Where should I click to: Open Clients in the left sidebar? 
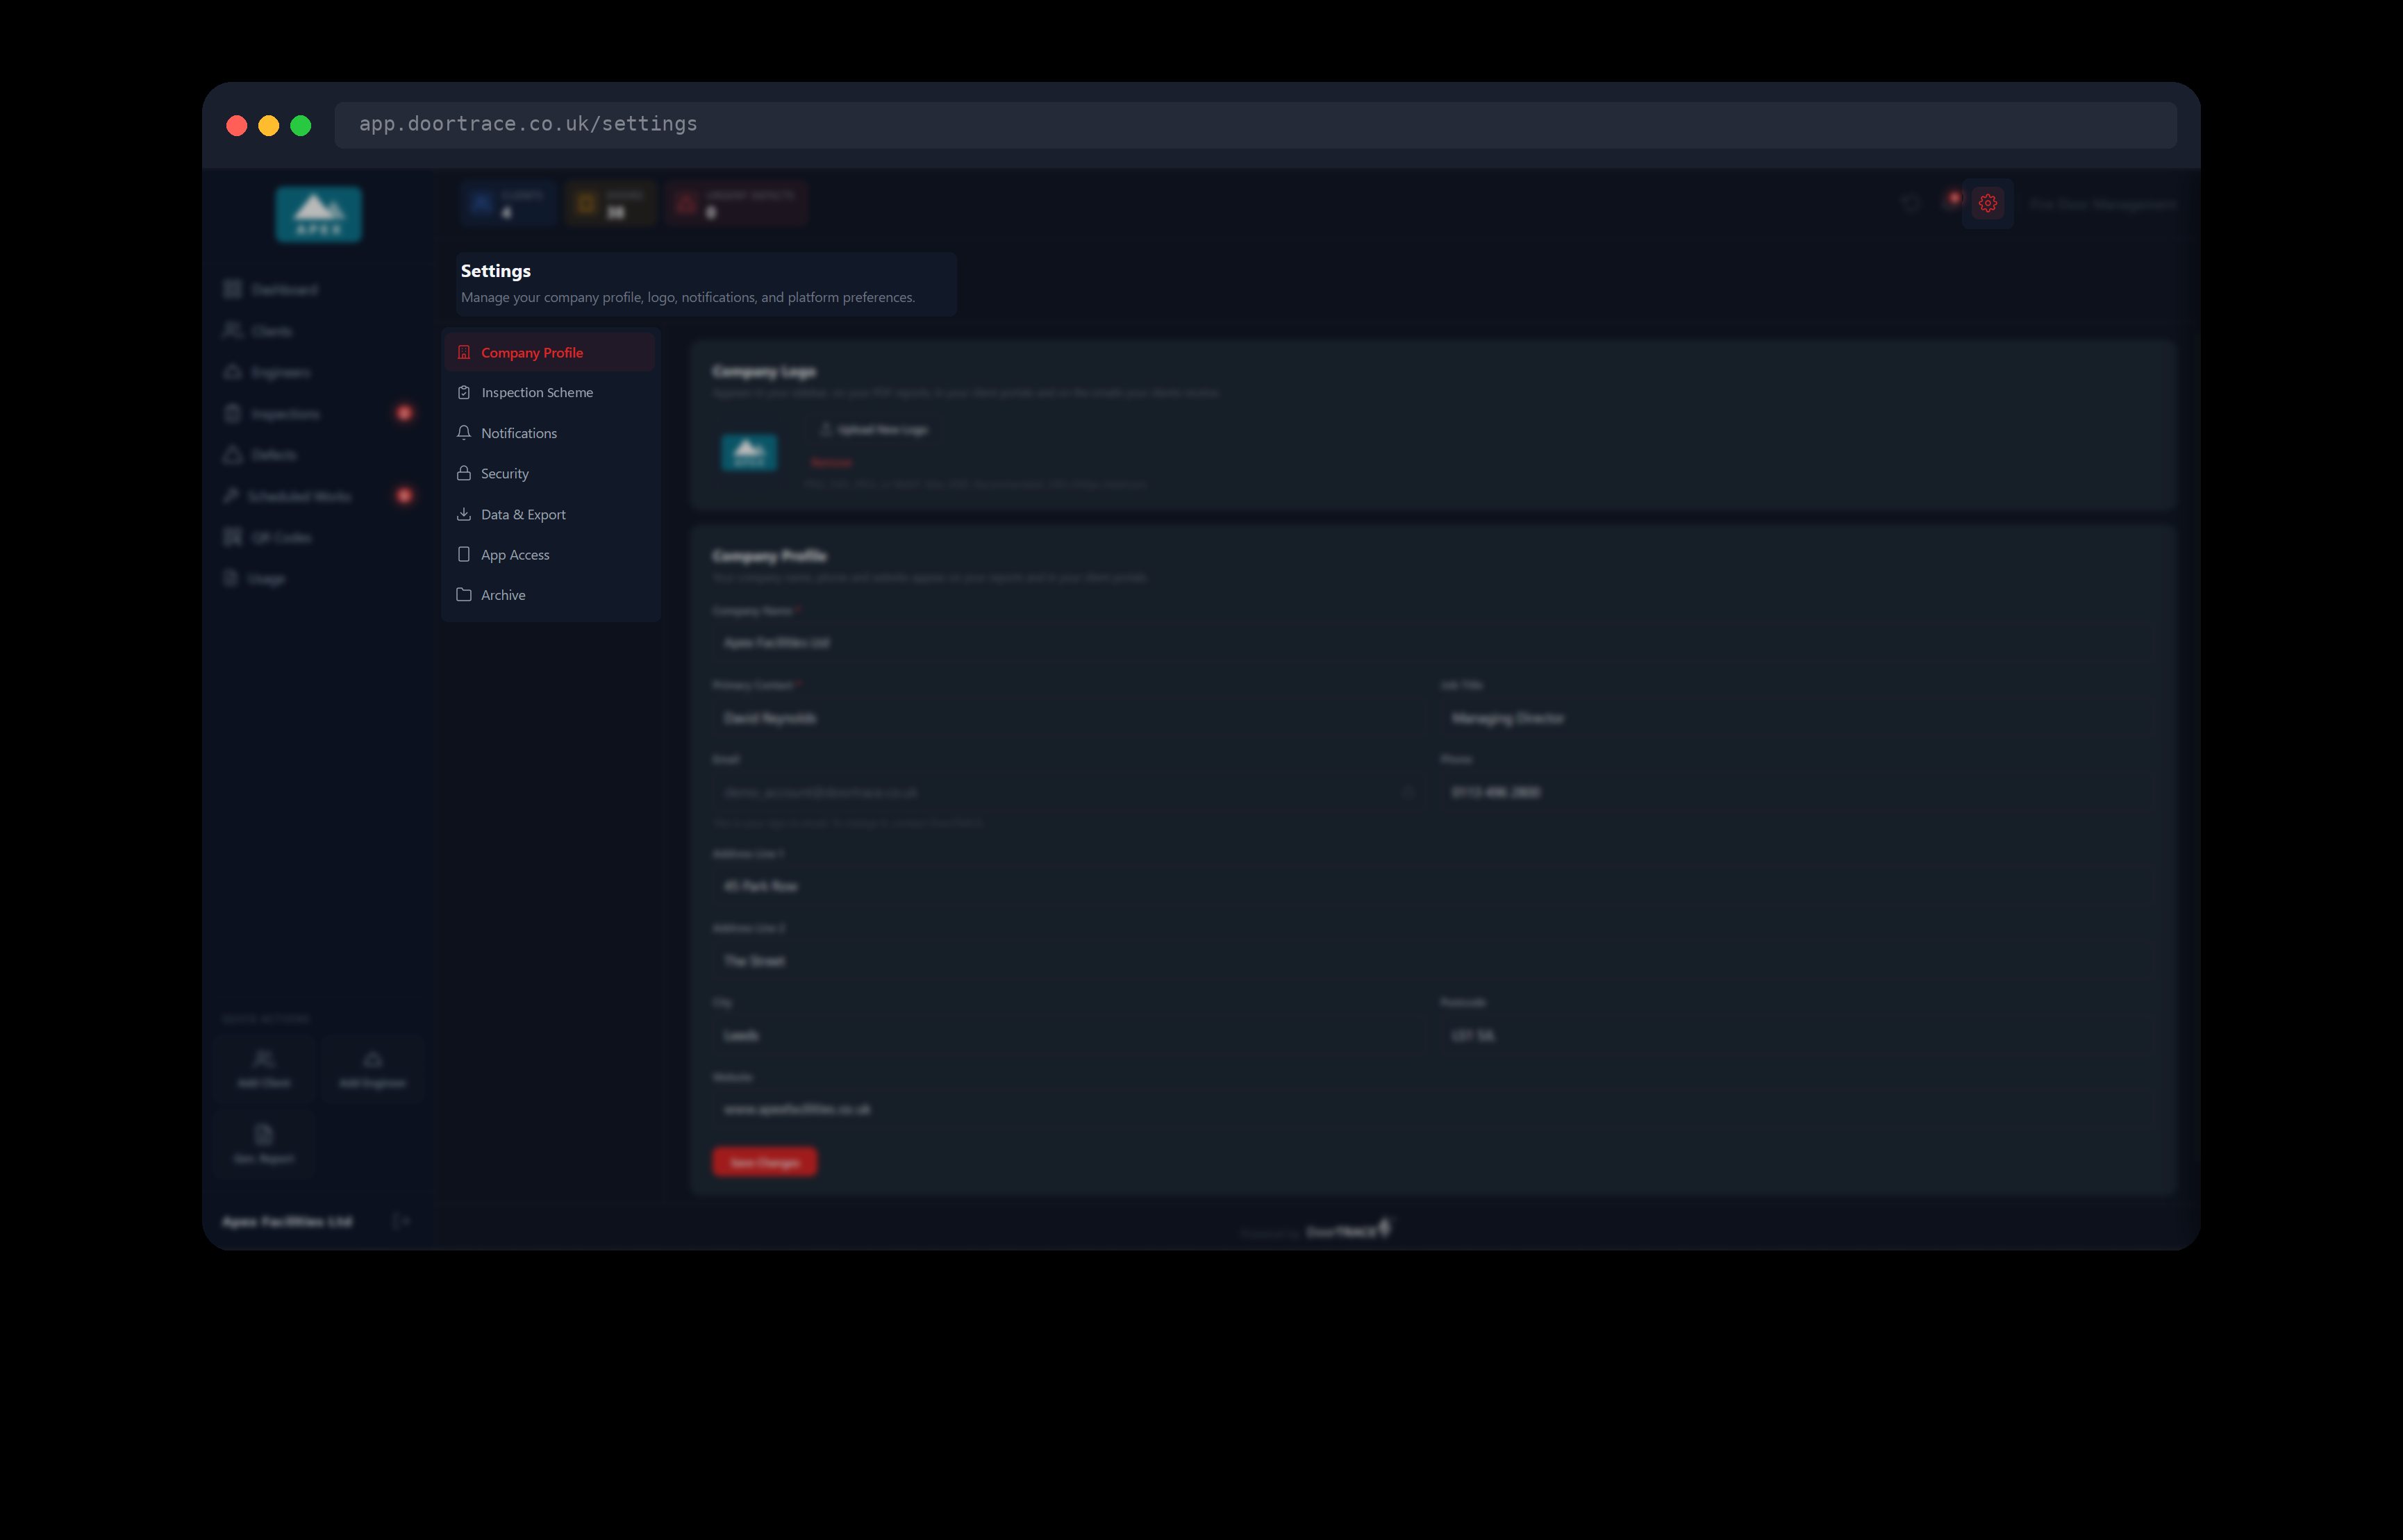[x=318, y=331]
